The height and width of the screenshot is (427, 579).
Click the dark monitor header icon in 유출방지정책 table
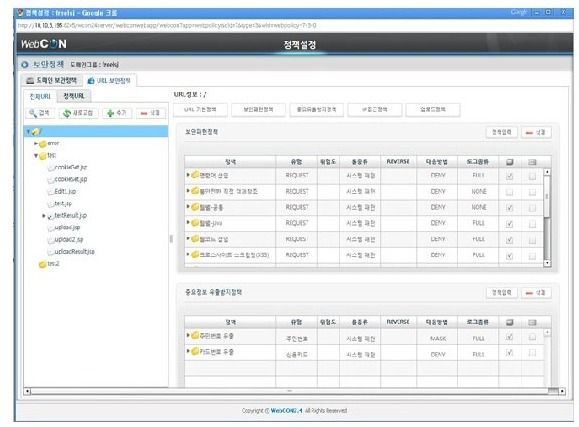pos(510,322)
